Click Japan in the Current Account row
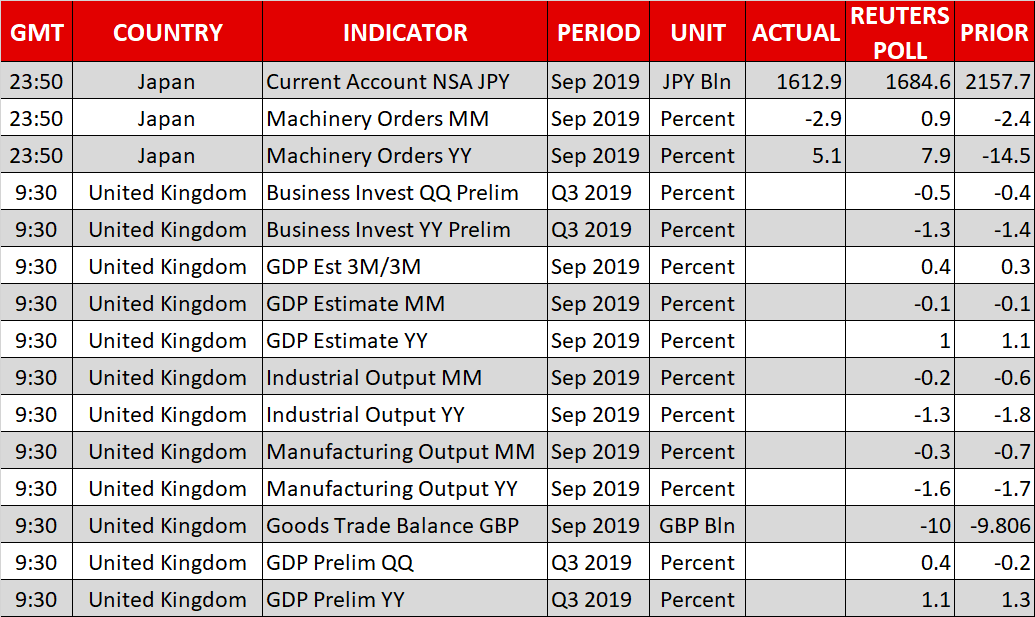1035x617 pixels. pyautogui.click(x=166, y=82)
